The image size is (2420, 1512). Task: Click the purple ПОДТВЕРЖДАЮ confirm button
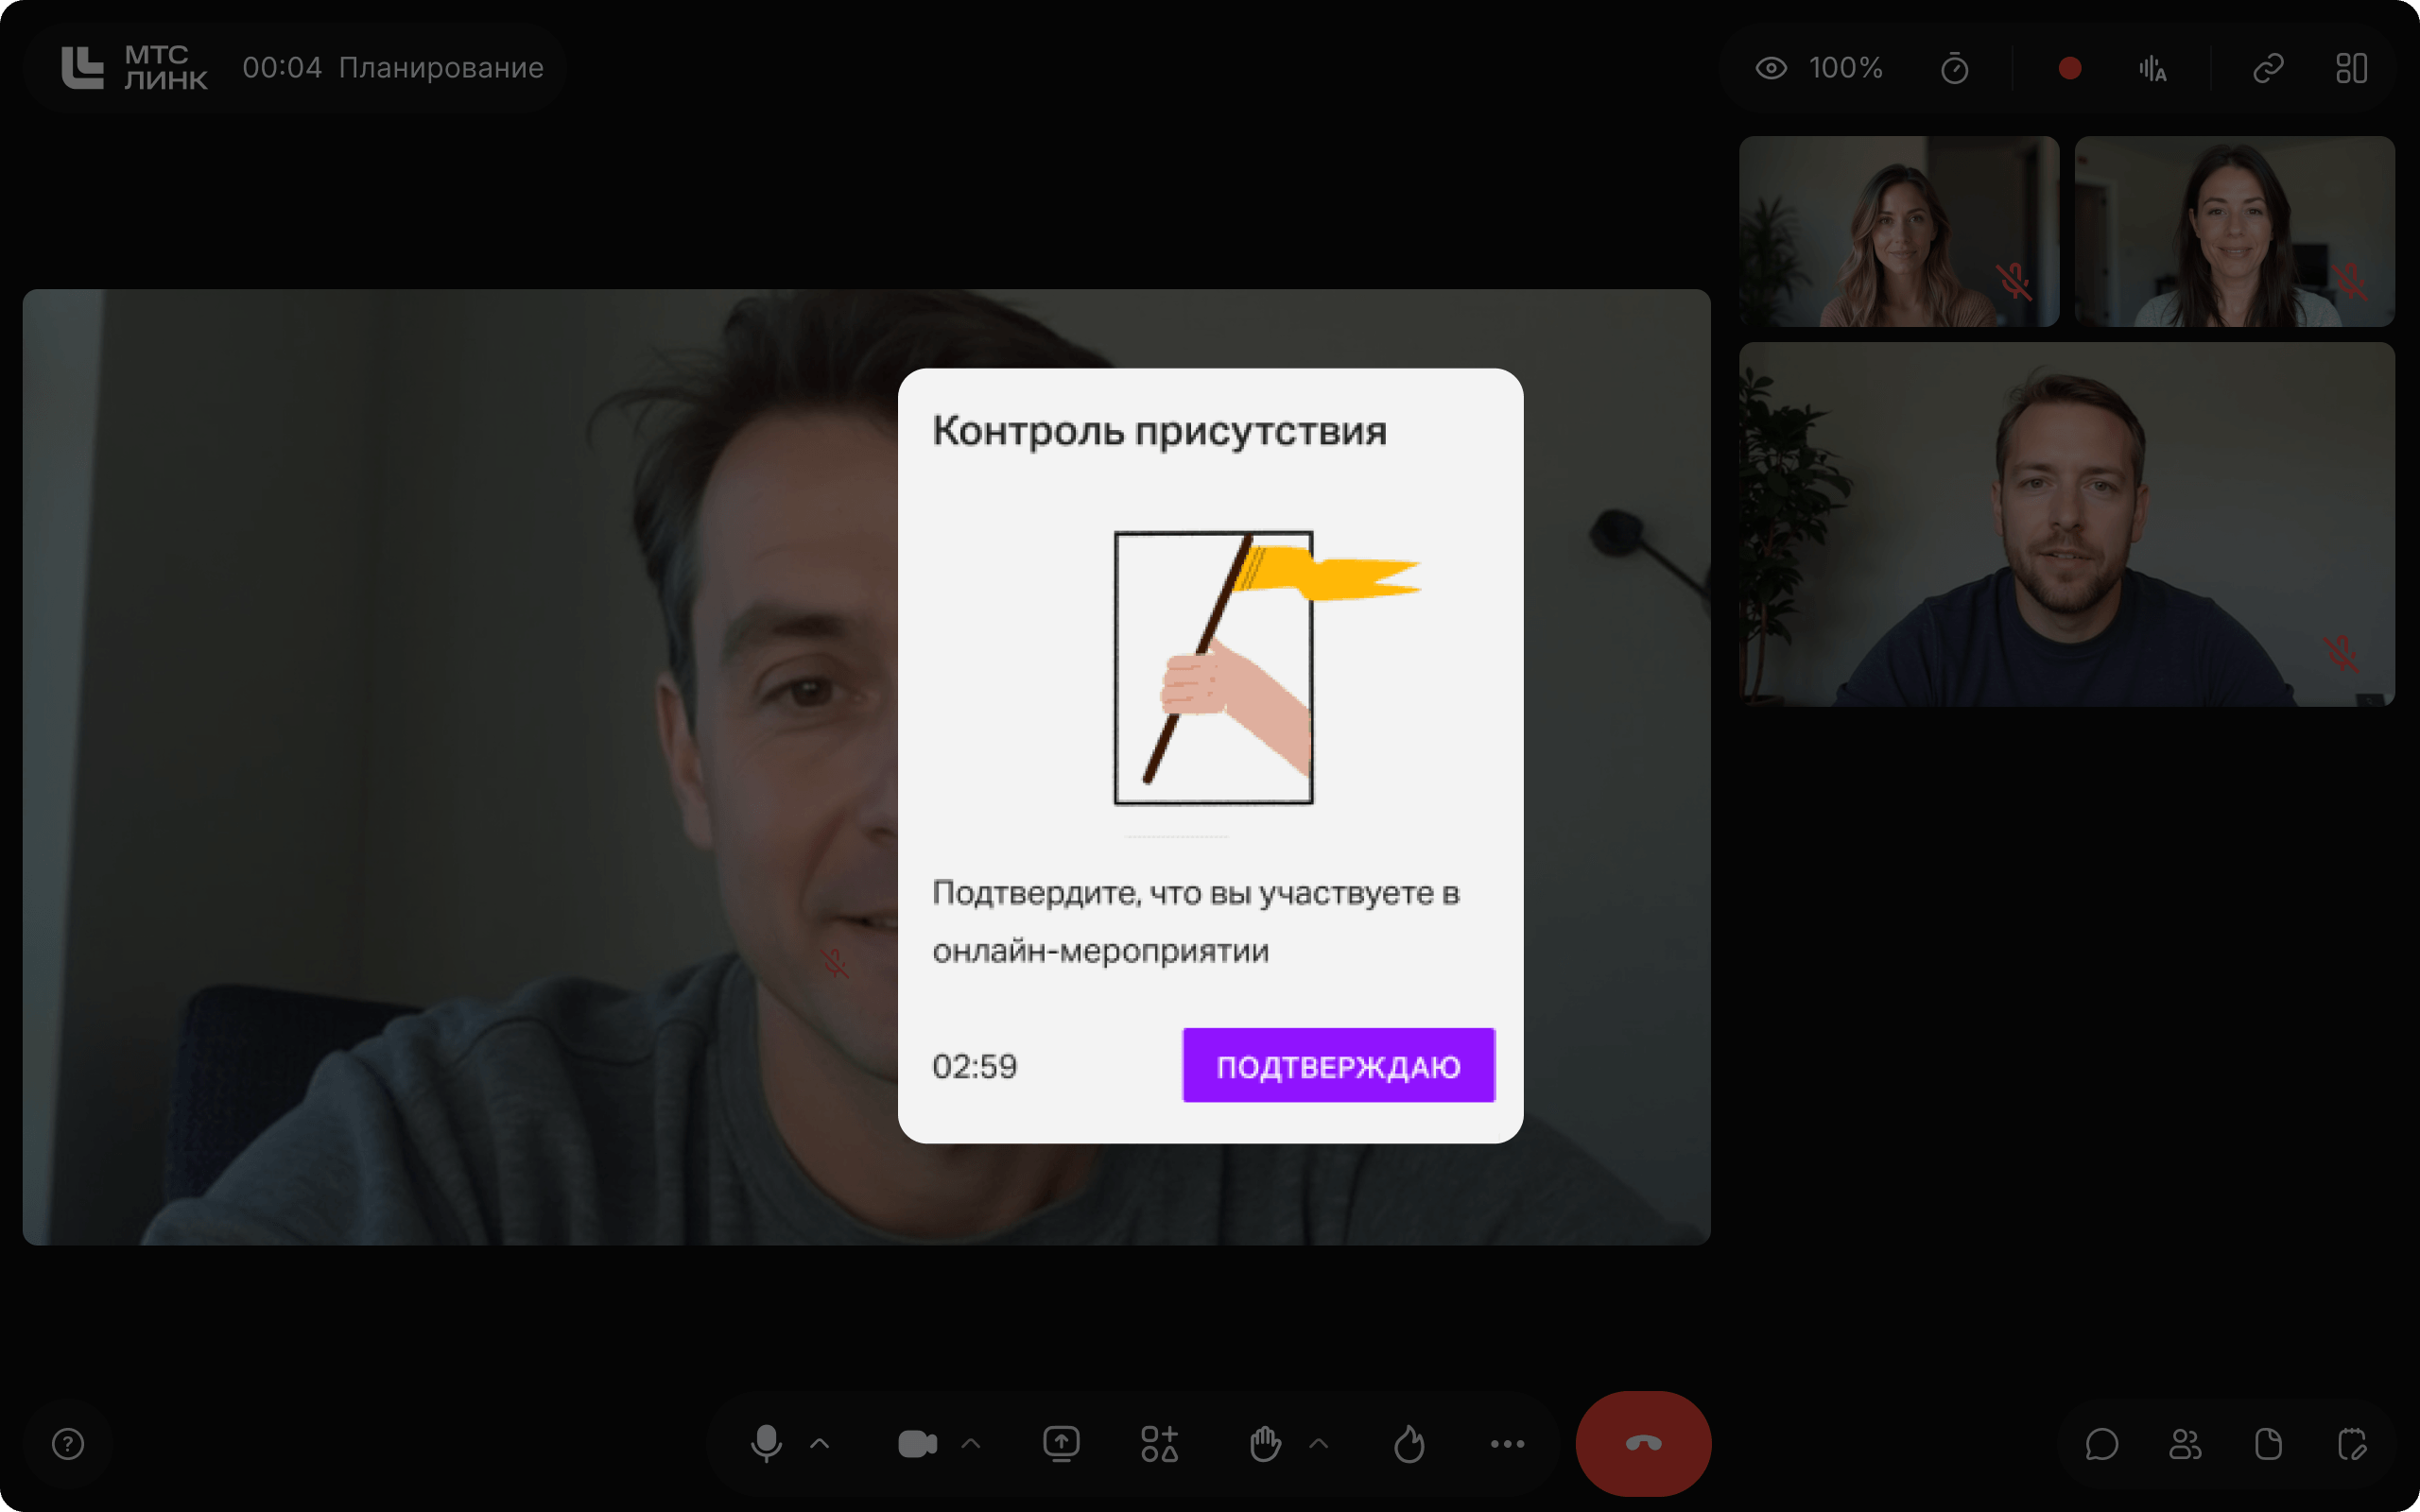tap(1338, 1066)
